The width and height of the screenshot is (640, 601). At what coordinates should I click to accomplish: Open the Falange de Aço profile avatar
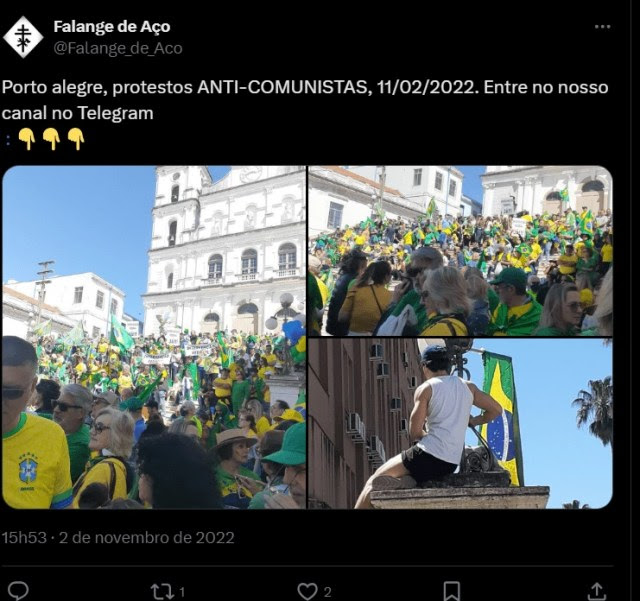pos(23,37)
